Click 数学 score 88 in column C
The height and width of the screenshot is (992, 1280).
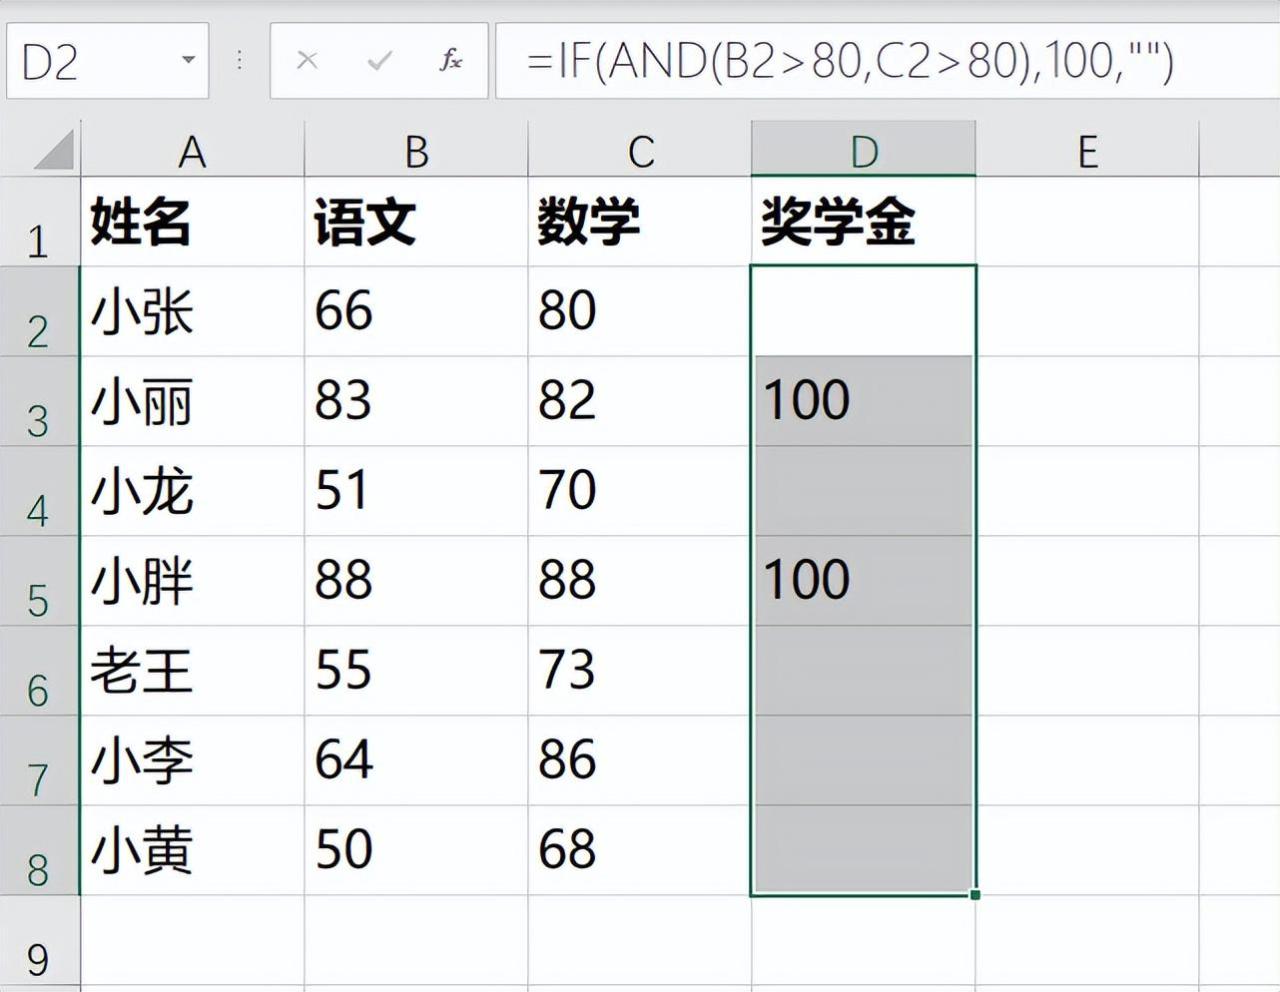(x=640, y=581)
